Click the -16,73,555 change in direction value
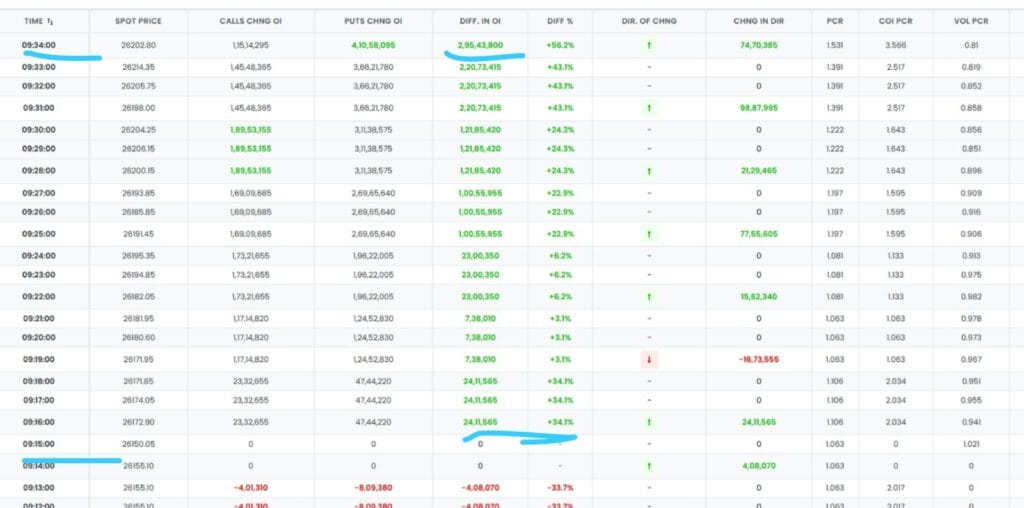 (x=756, y=359)
